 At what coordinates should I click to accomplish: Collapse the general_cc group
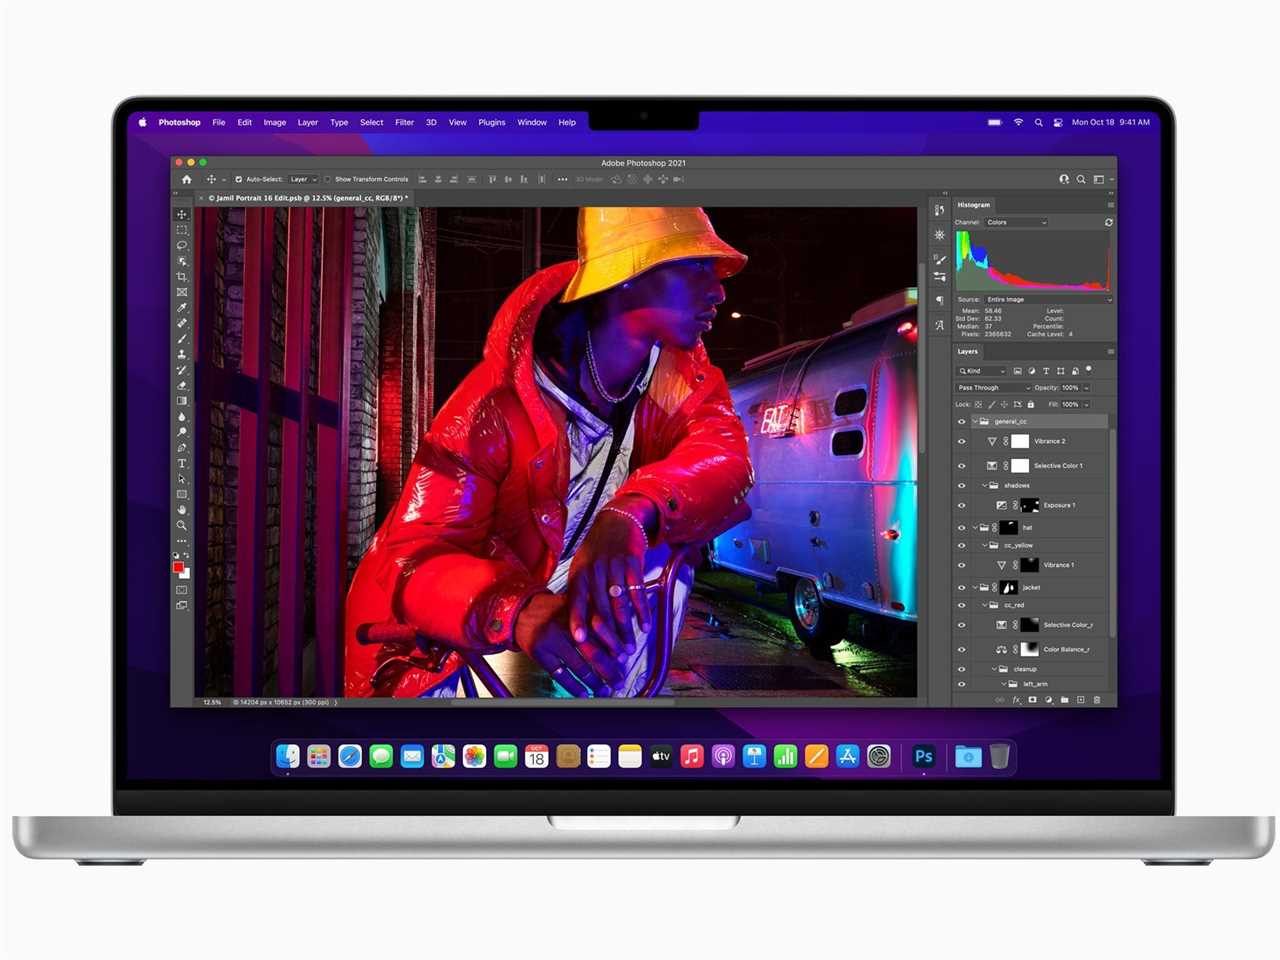pyautogui.click(x=977, y=421)
